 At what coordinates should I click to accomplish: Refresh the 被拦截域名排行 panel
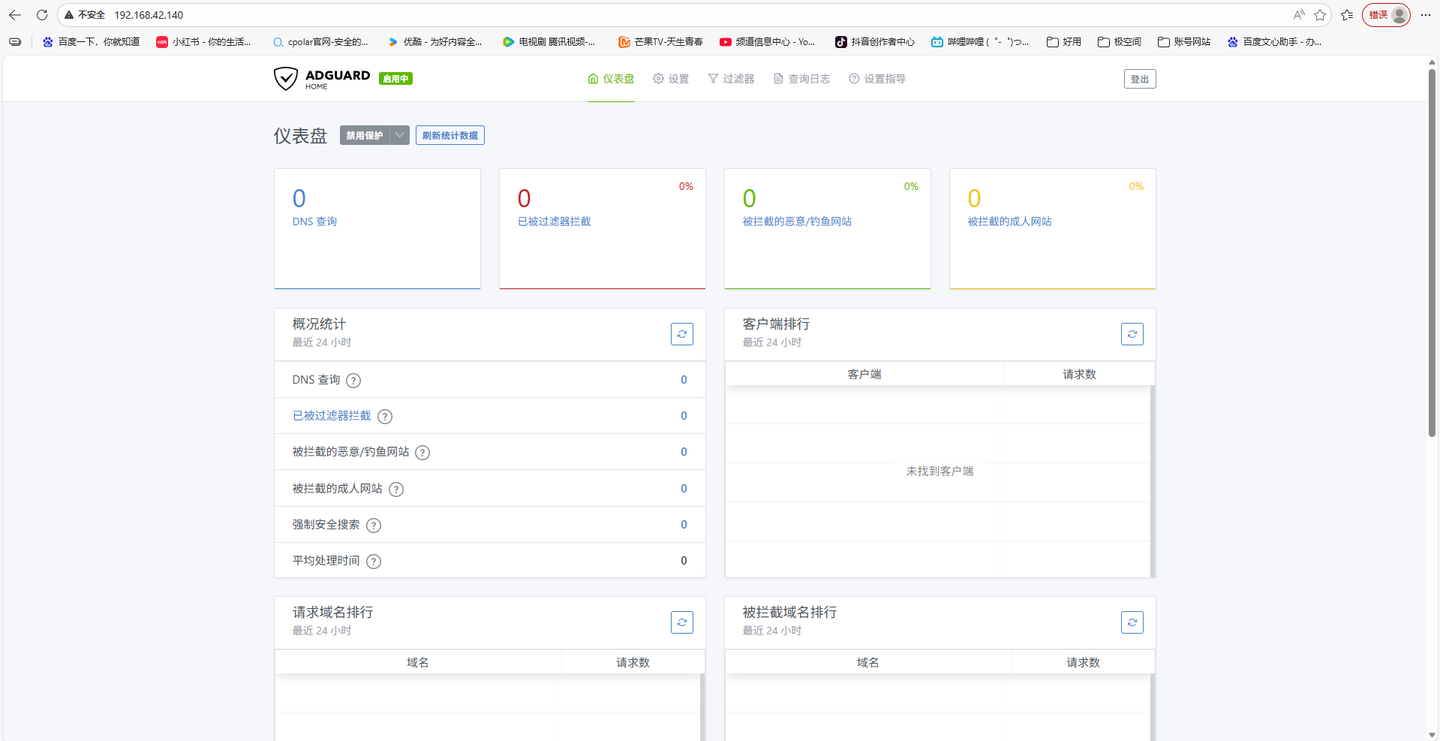(x=1132, y=622)
